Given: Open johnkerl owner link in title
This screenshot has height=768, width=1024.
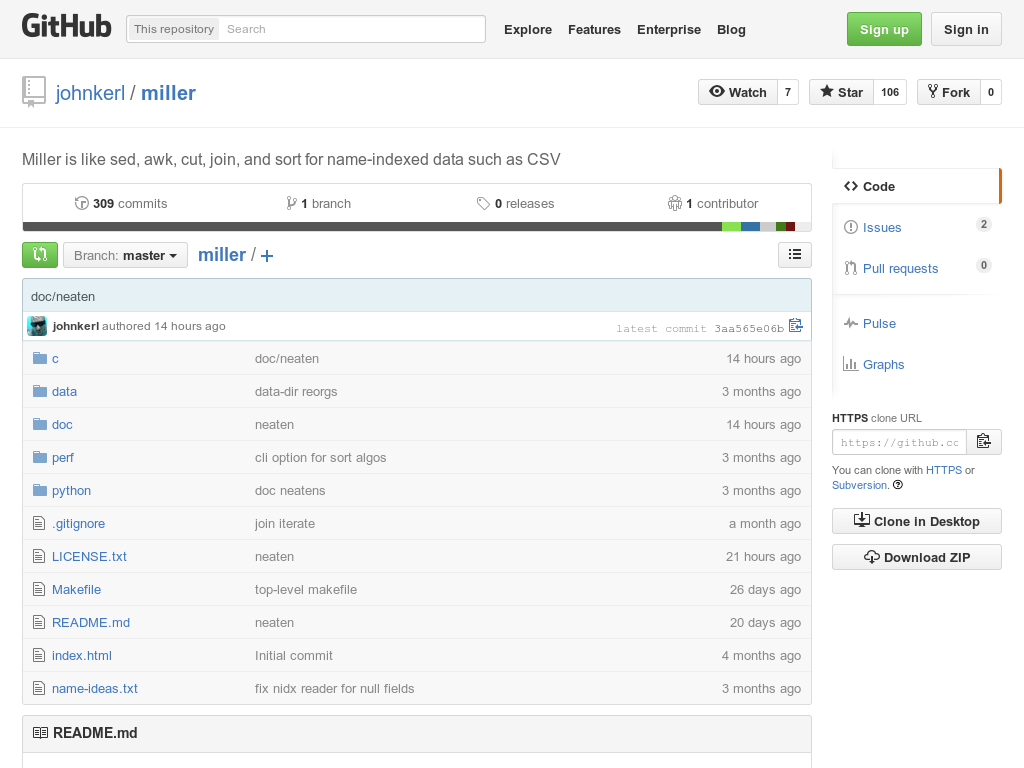Looking at the screenshot, I should [x=90, y=93].
